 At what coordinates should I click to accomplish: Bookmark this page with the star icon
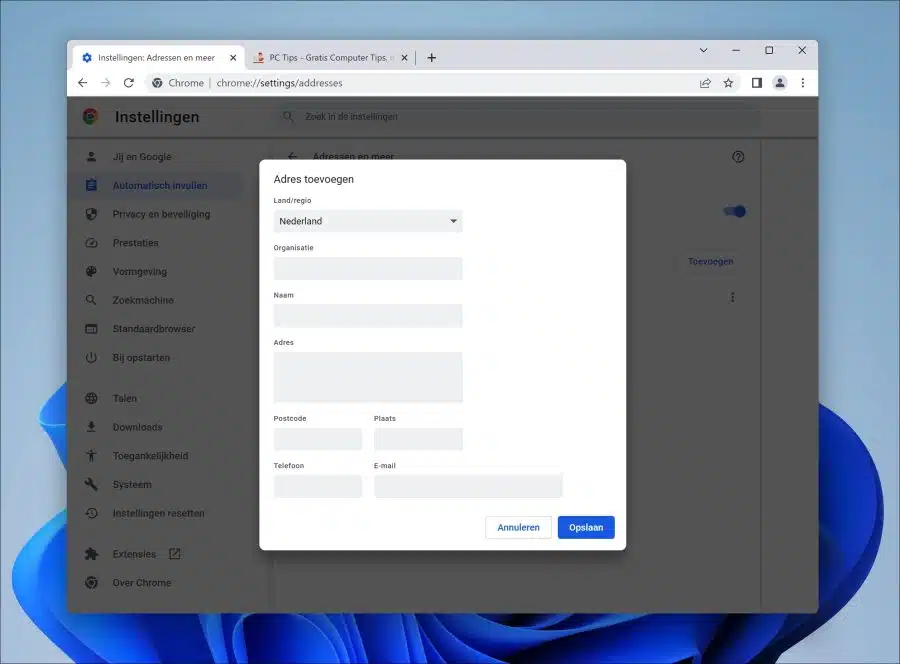[728, 83]
